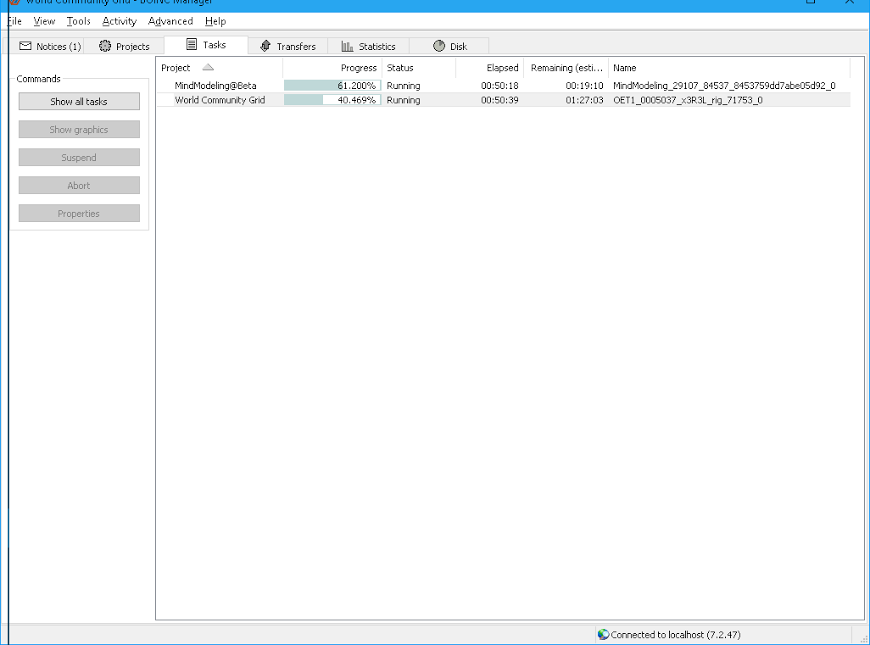Click elapsed time 00:50:18
Viewport: 870px width, 645px height.
click(x=499, y=85)
